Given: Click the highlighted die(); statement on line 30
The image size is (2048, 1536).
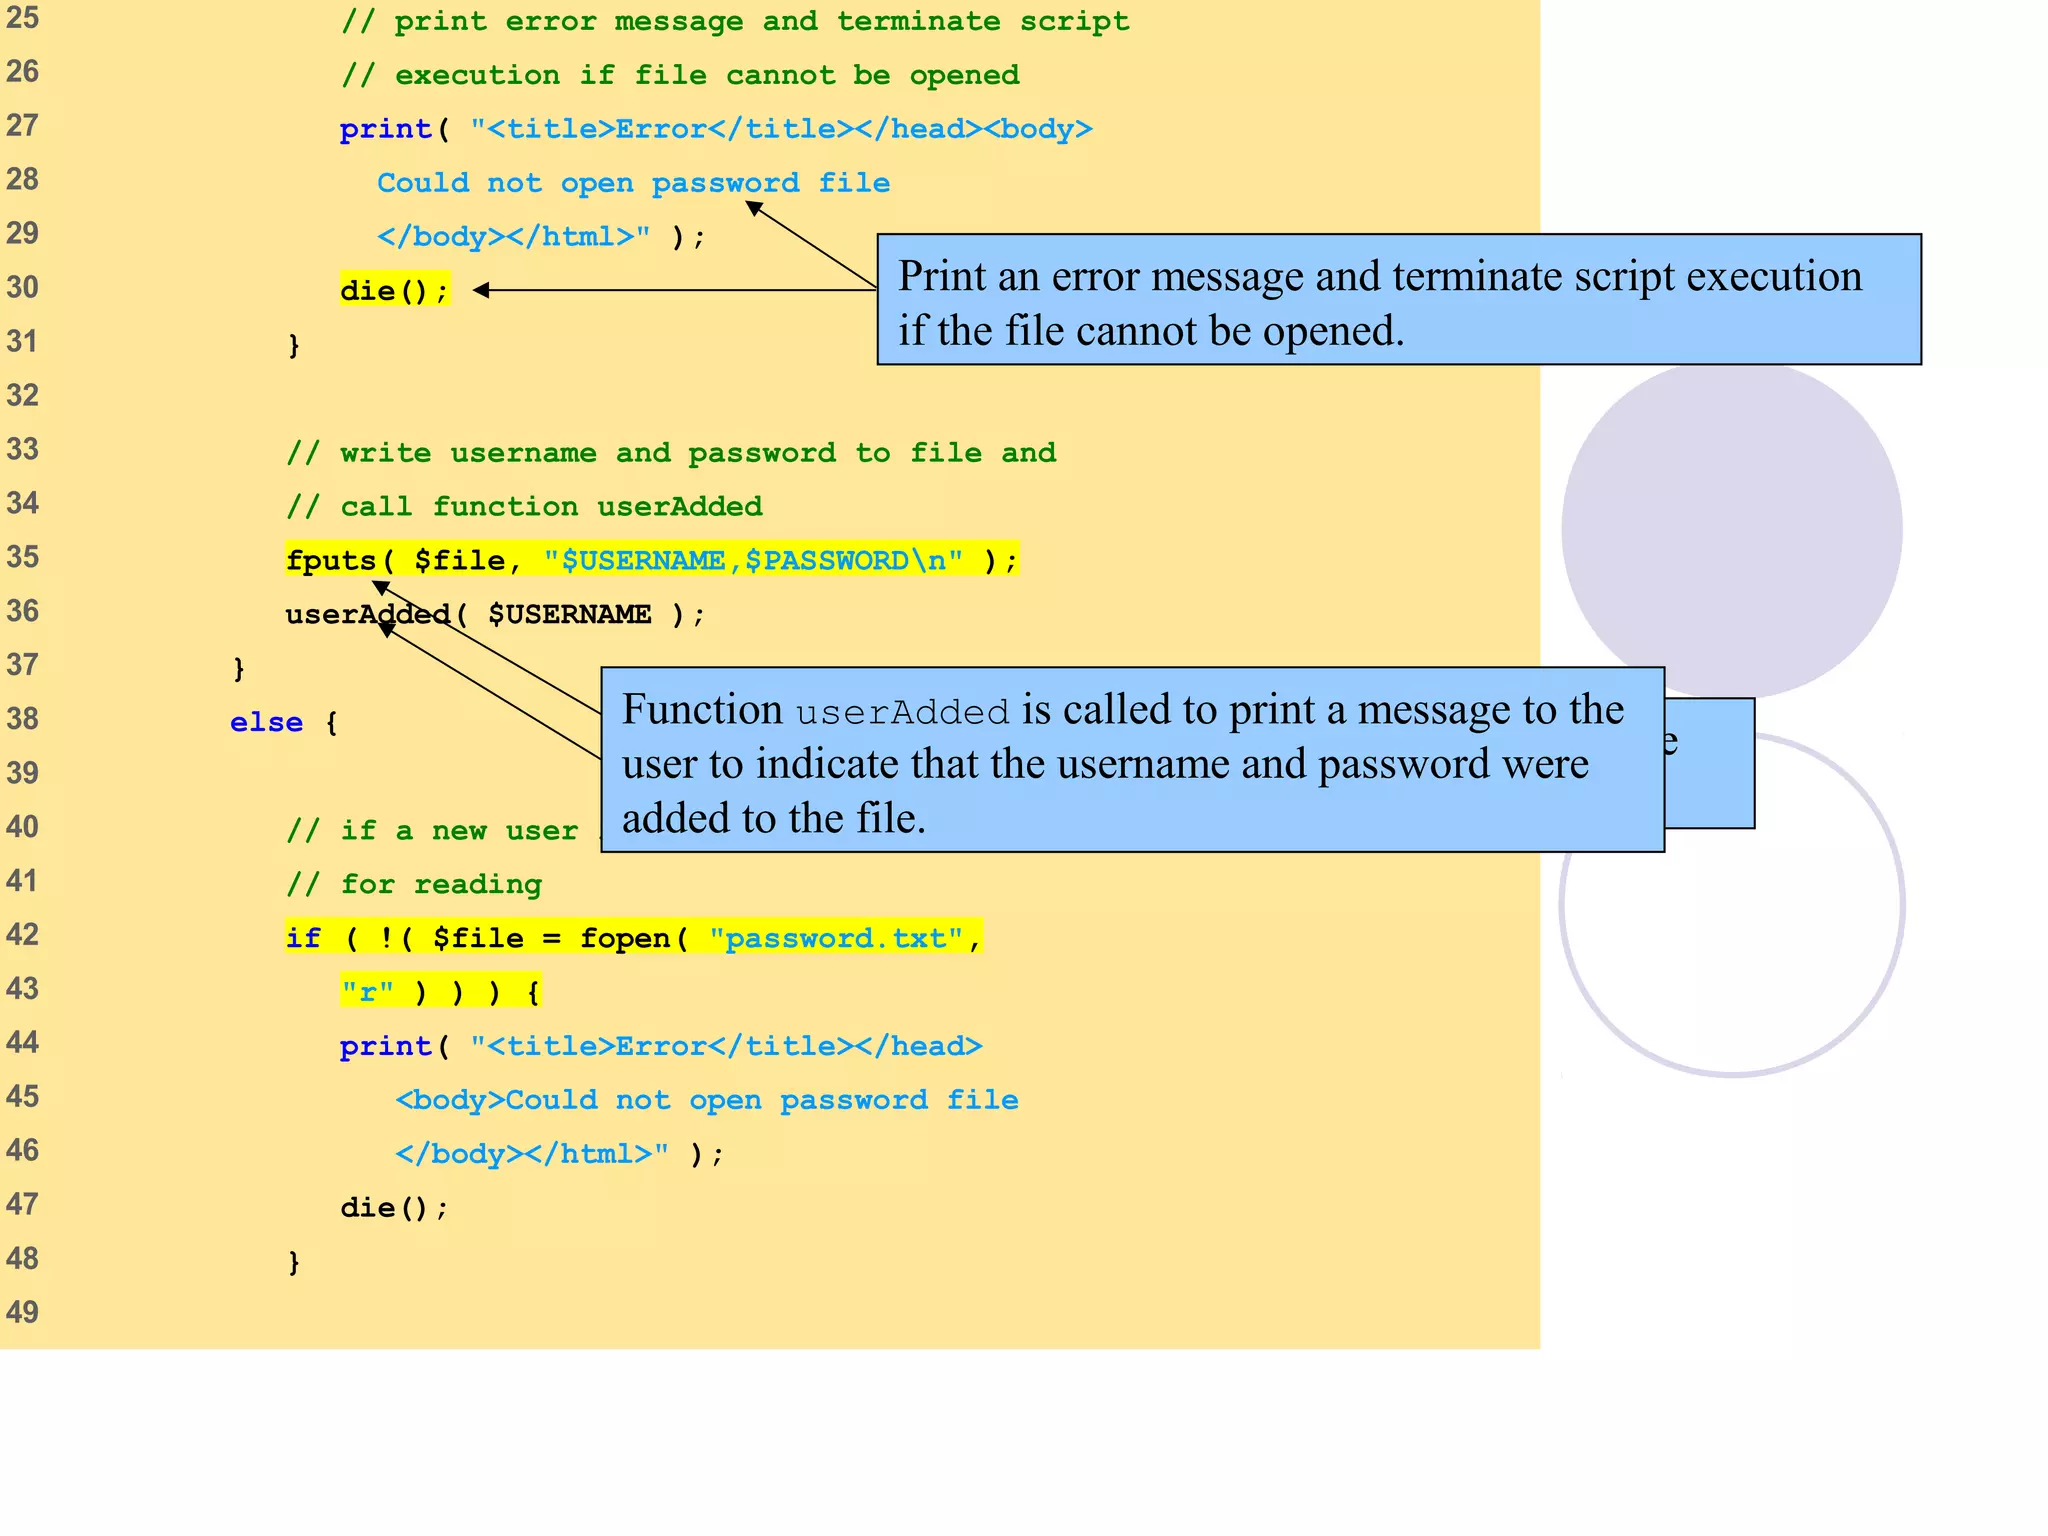Looking at the screenshot, I should tap(395, 290).
